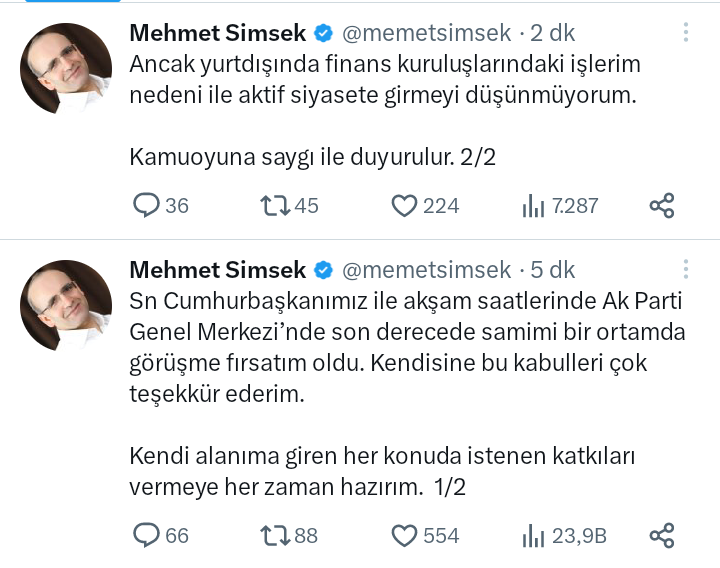Open the "2 dk" timestamp link
The width and height of the screenshot is (720, 568).
pos(550,34)
